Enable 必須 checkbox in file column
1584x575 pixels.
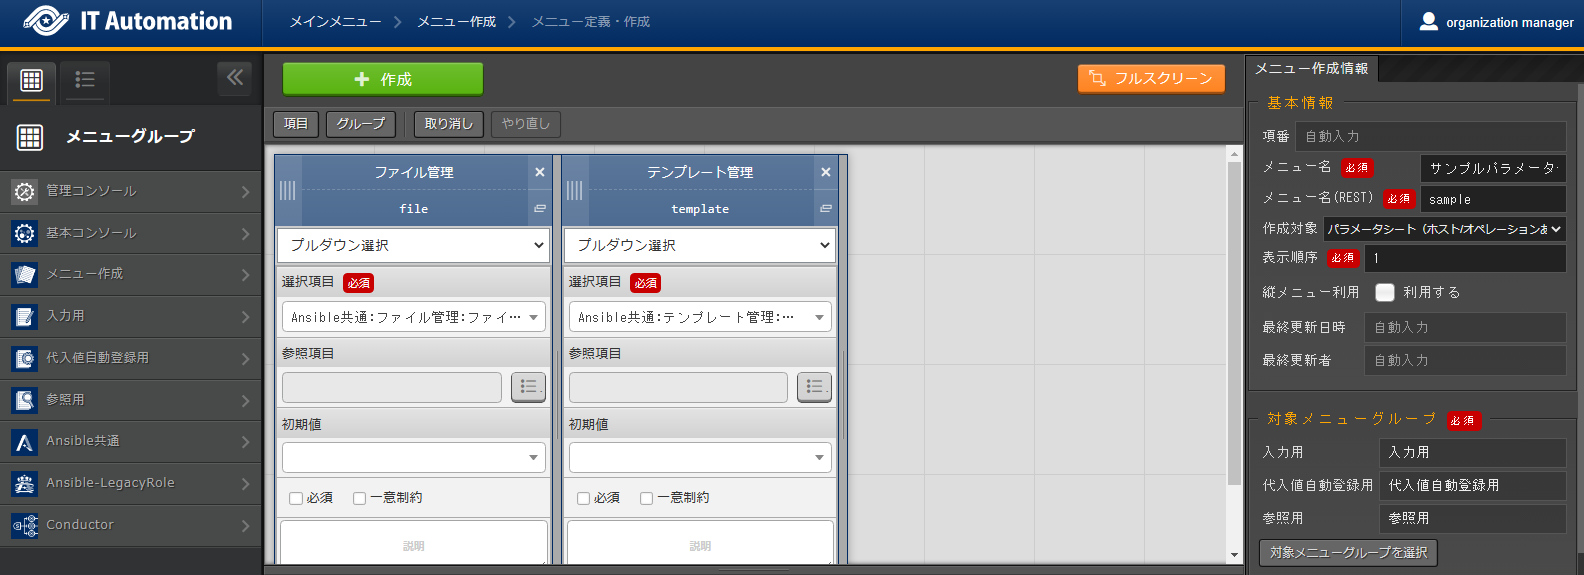pos(296,498)
